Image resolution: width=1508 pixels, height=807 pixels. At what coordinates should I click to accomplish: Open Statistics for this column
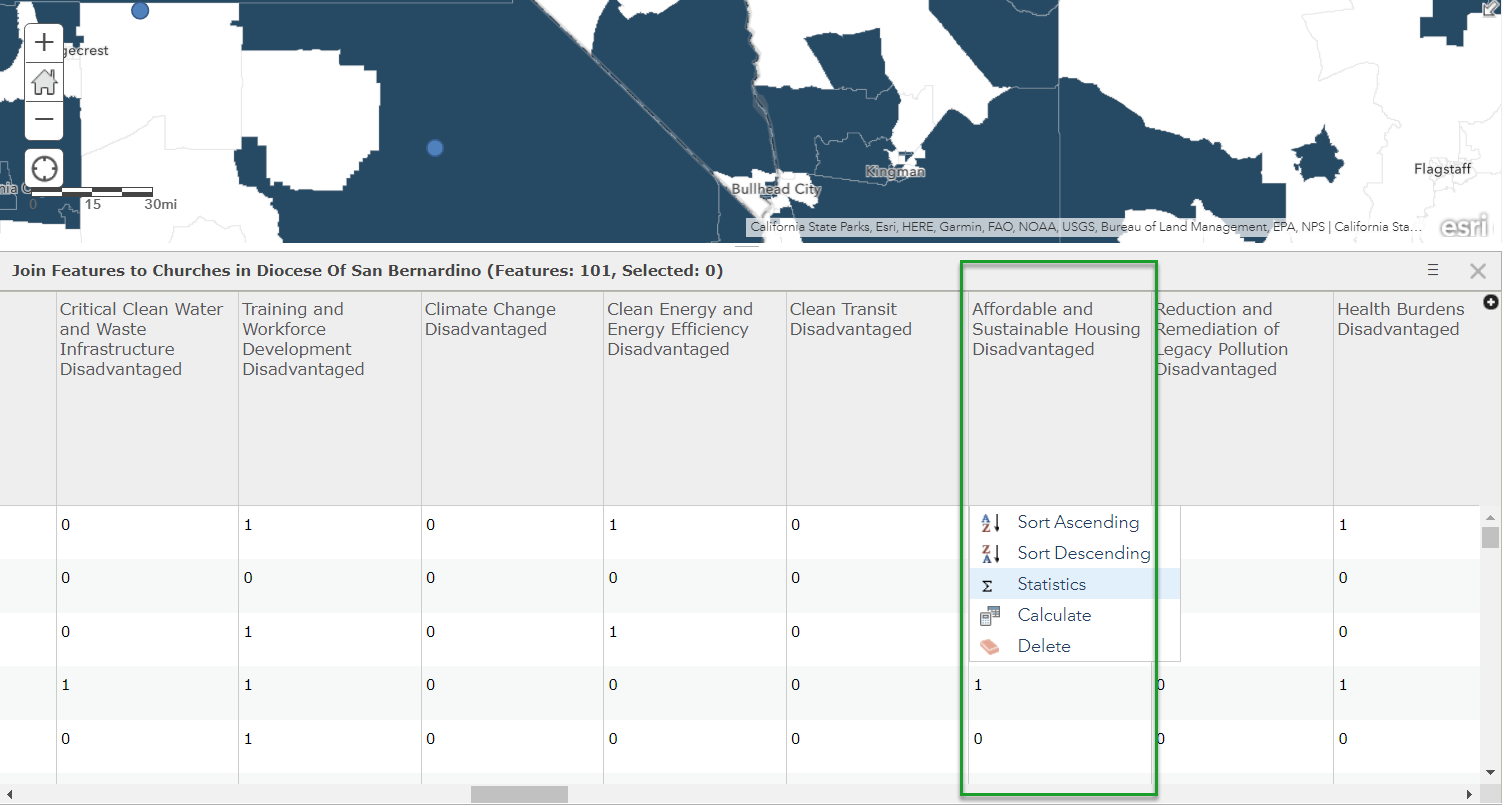point(1051,584)
